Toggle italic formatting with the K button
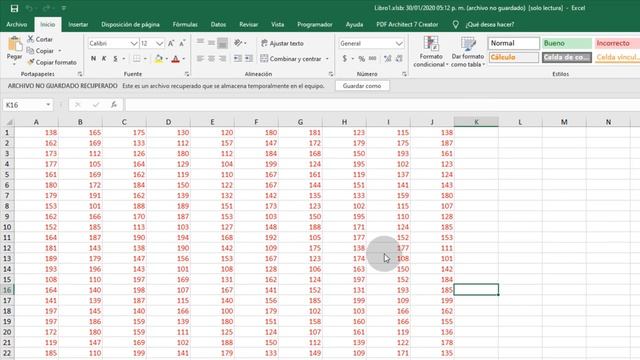This screenshot has width=640, height=360. (x=104, y=59)
